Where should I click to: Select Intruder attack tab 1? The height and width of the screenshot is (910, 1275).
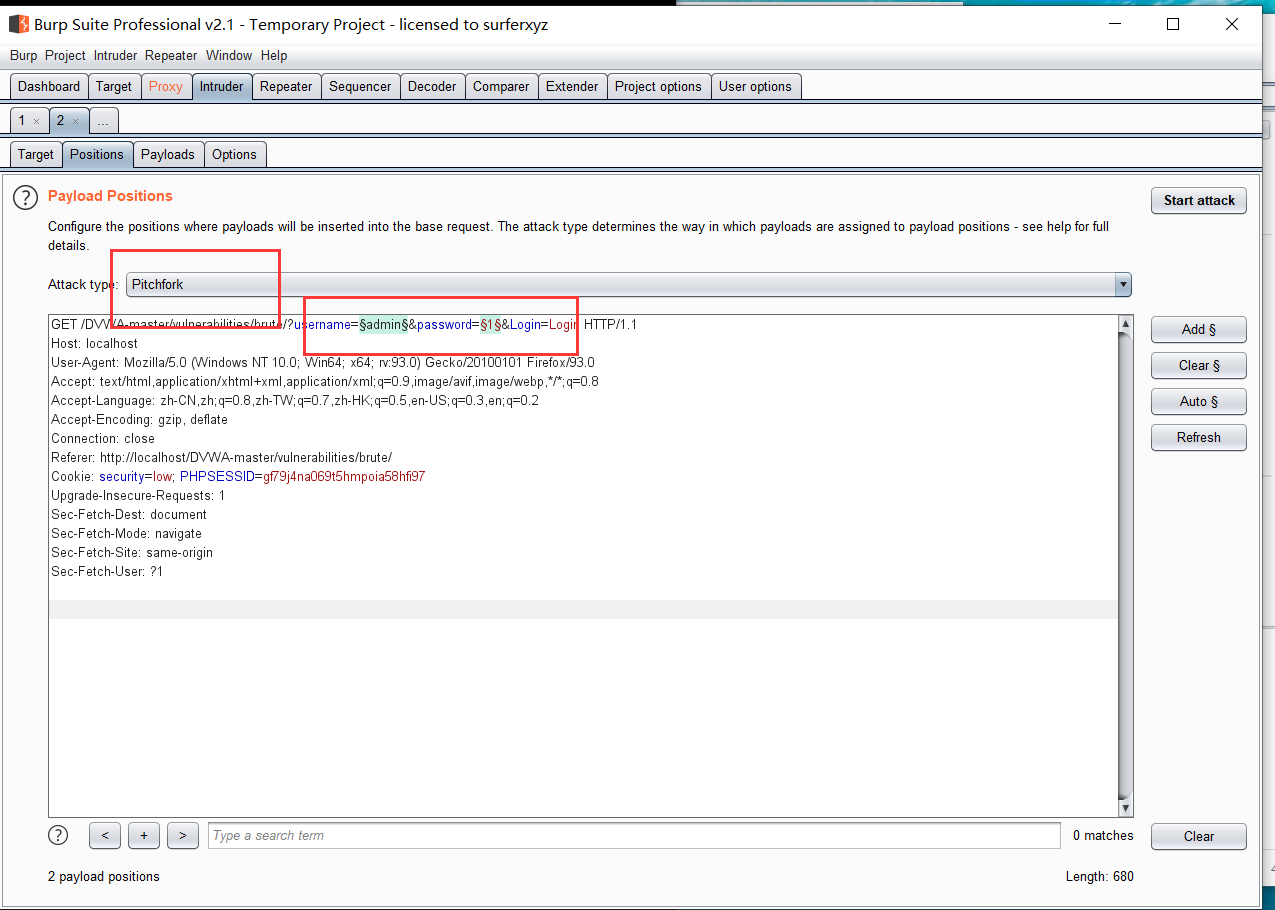click(x=21, y=121)
